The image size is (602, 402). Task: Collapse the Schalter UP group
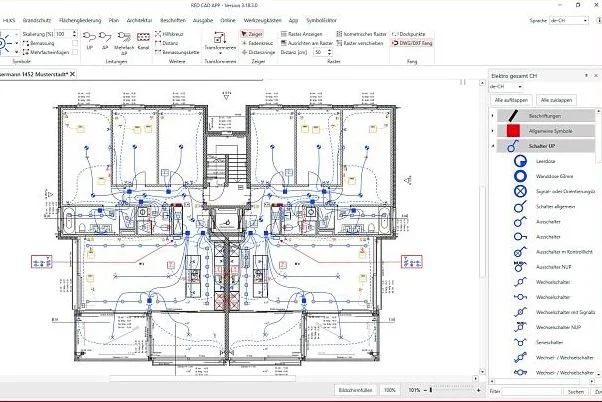click(x=493, y=146)
